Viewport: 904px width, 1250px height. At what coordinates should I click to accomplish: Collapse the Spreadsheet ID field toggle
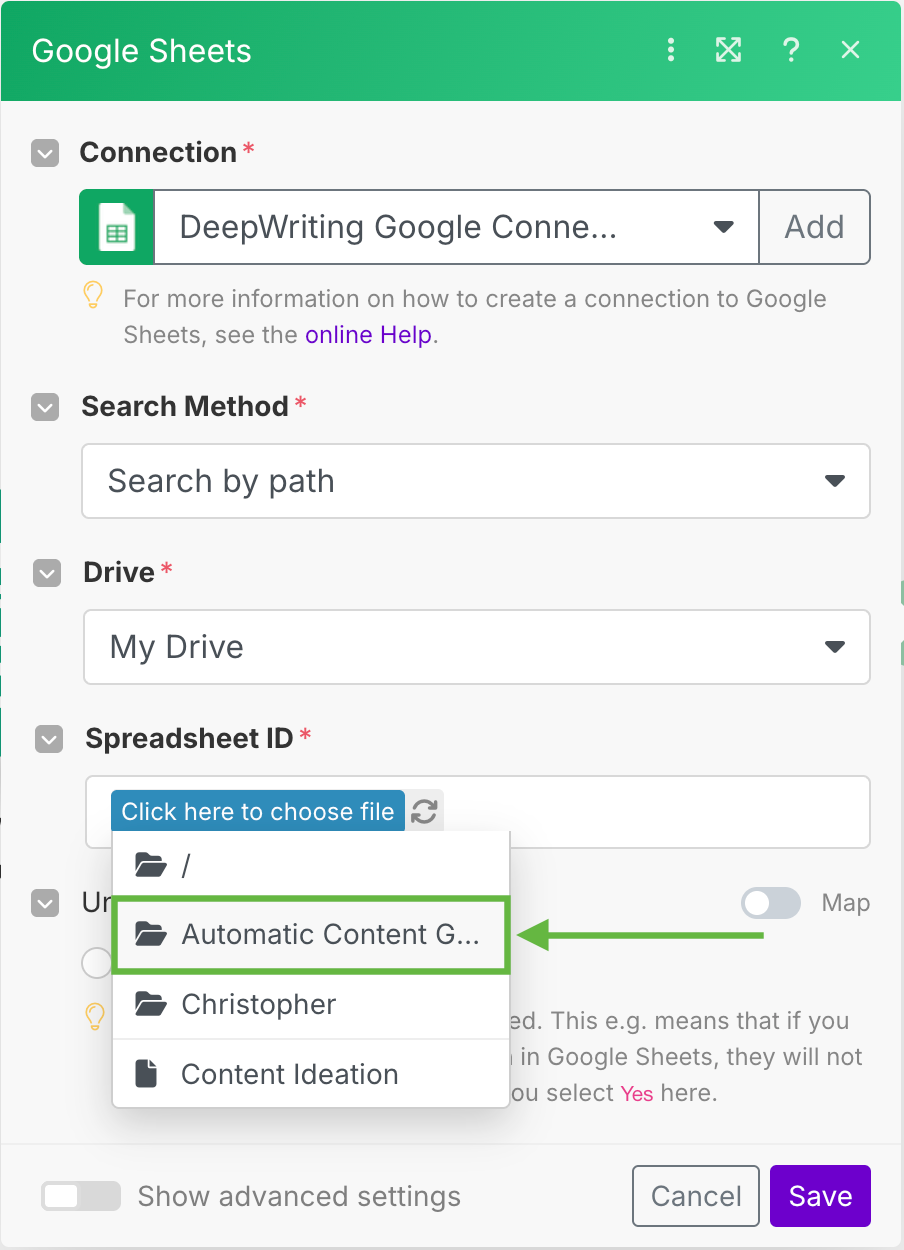point(49,739)
